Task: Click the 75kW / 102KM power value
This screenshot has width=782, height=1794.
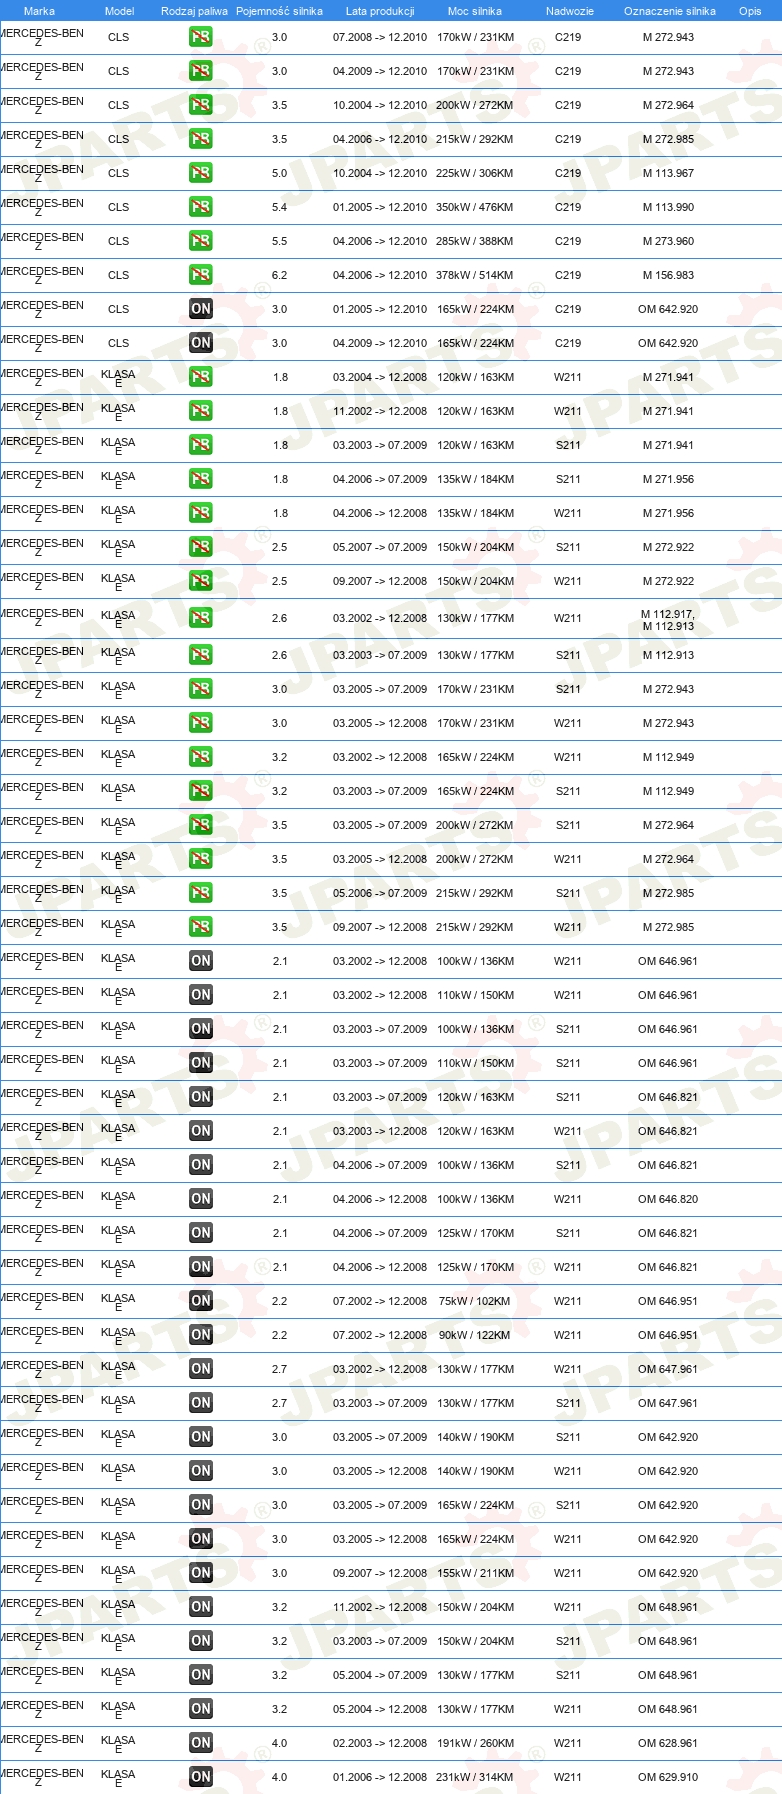Action: 475,1301
